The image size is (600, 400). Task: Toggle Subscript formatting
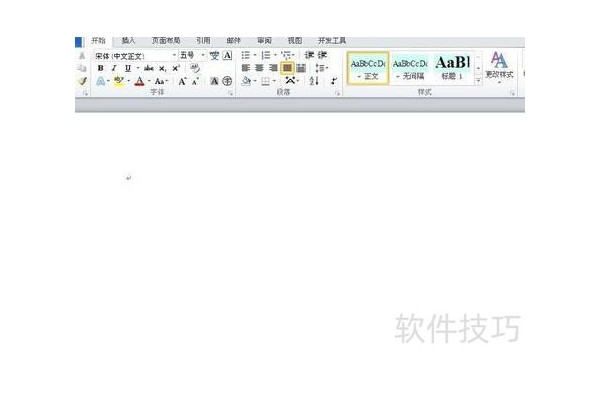click(163, 69)
